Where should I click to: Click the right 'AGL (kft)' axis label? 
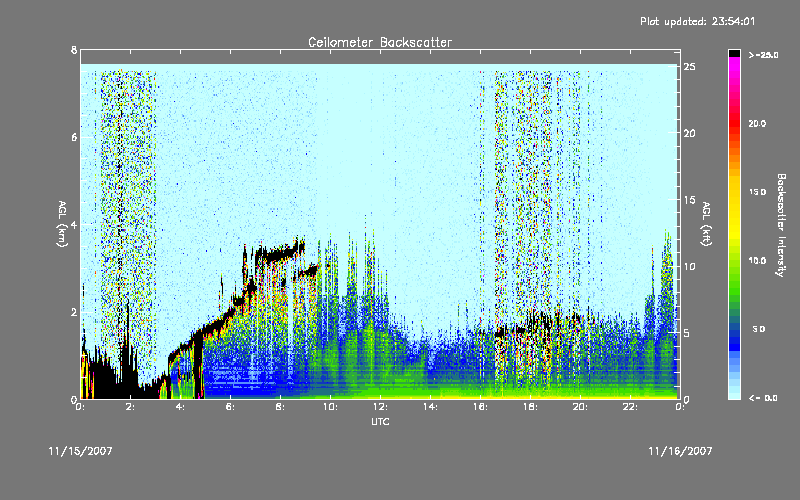(706, 224)
